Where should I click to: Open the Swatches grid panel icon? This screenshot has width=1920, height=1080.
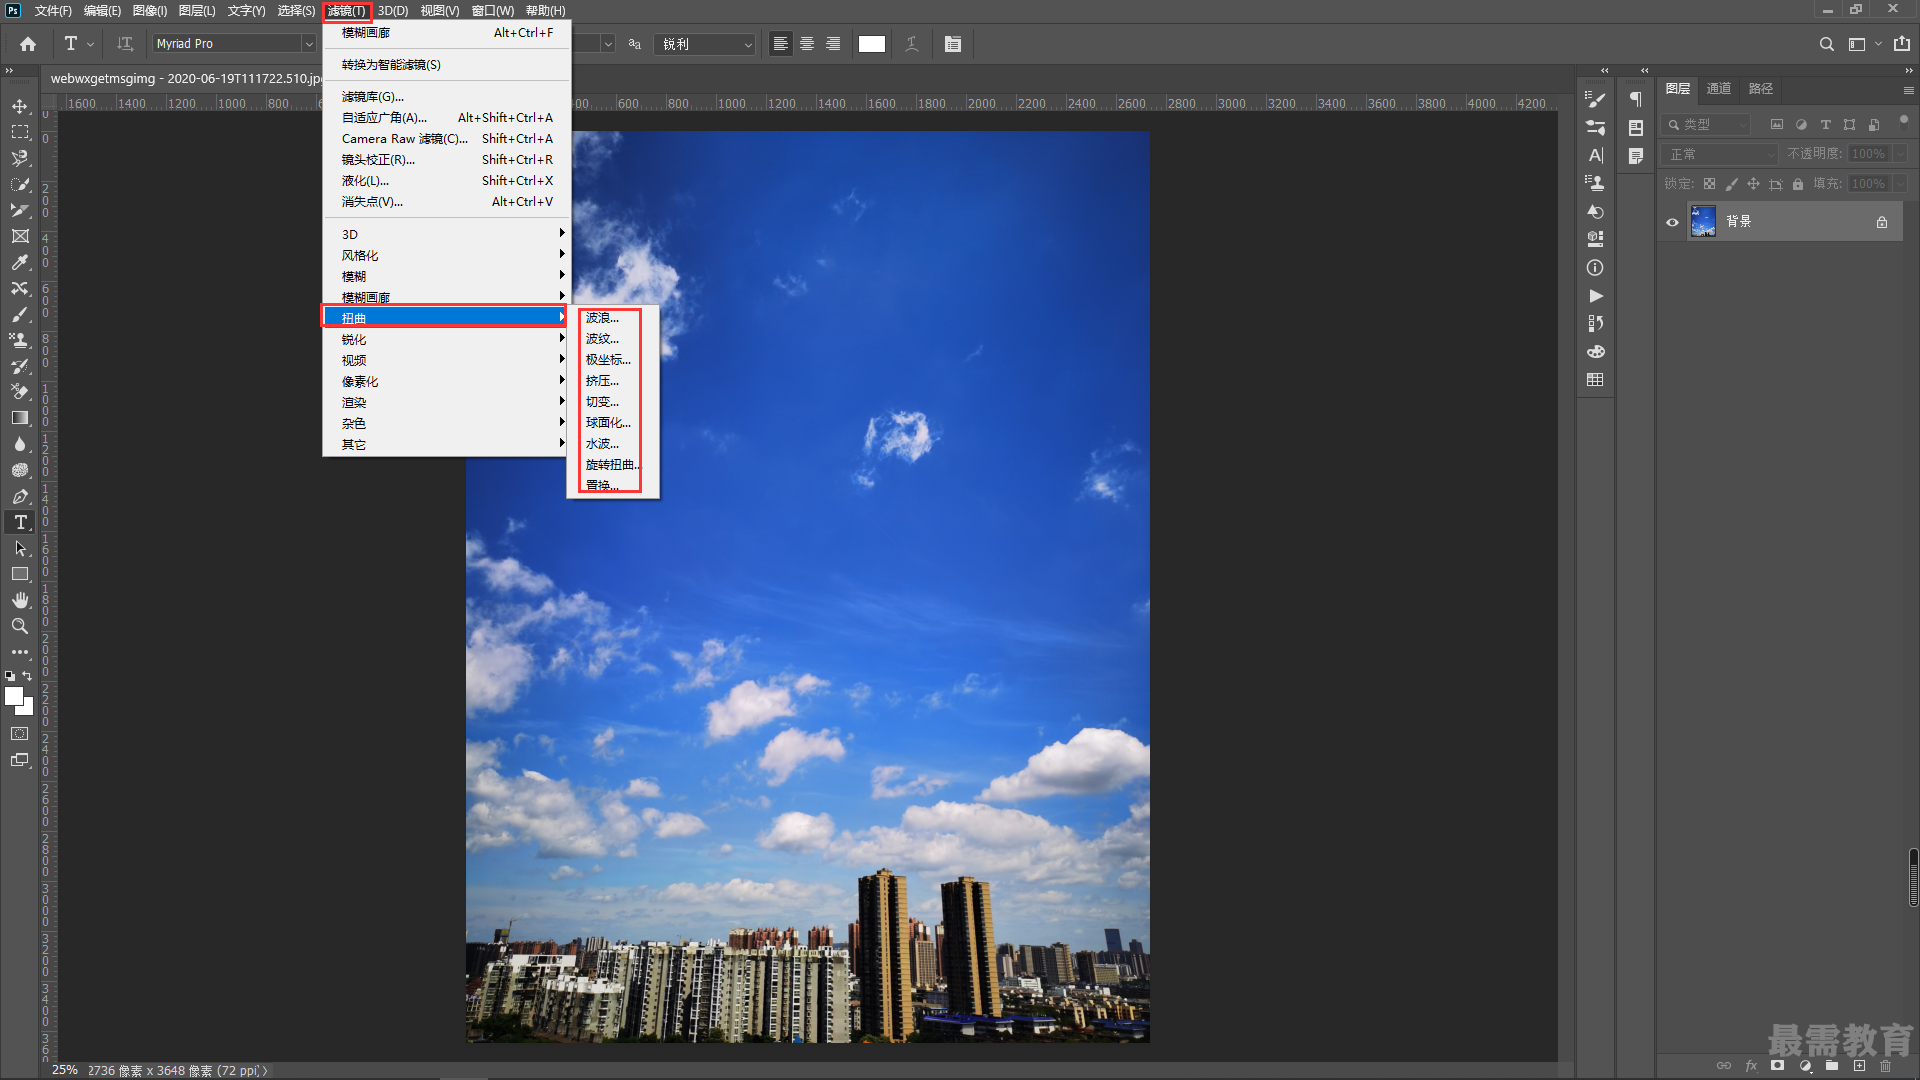1596,379
